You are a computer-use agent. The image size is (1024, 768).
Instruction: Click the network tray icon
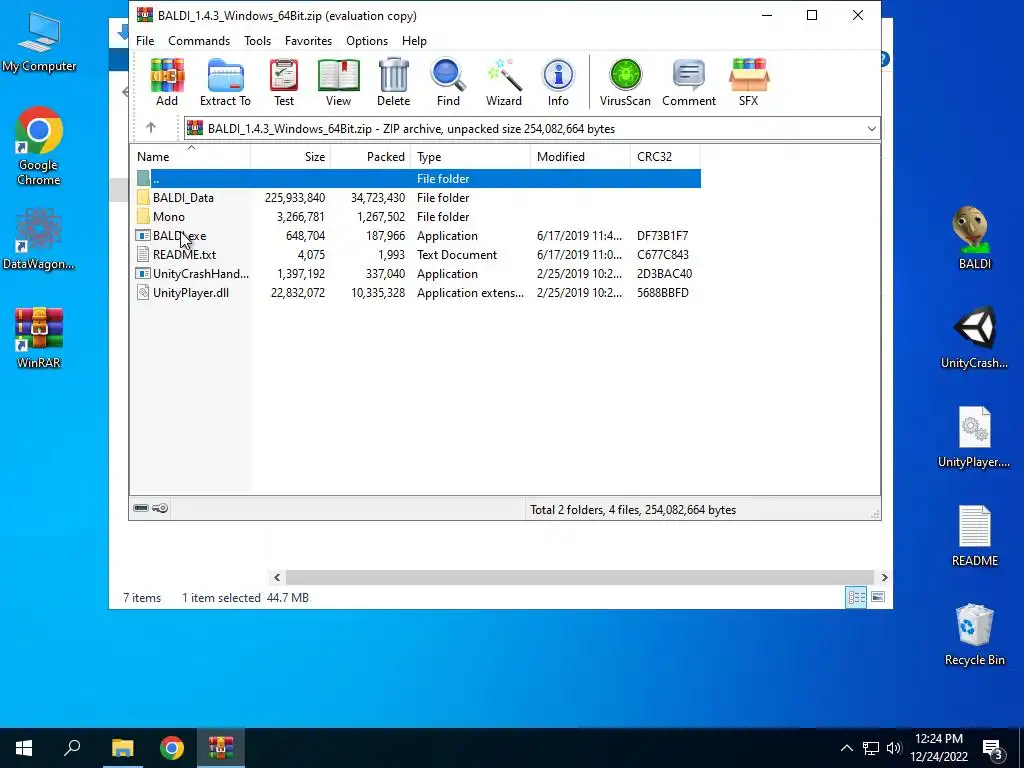click(871, 748)
